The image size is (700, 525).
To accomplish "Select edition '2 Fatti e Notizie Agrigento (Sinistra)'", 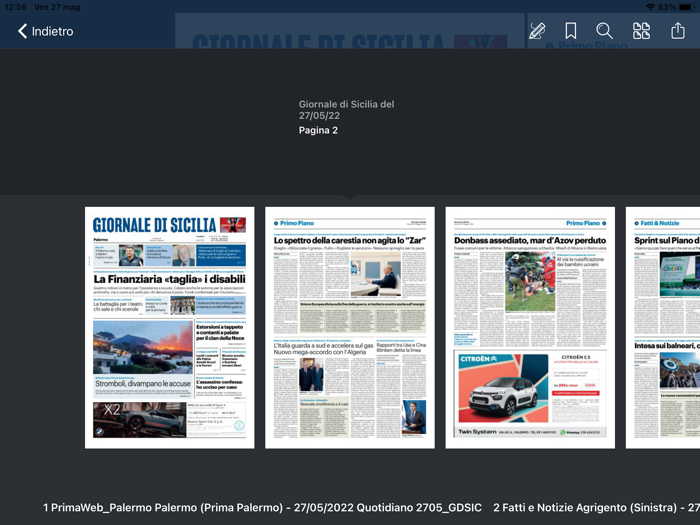I will pyautogui.click(x=596, y=508).
